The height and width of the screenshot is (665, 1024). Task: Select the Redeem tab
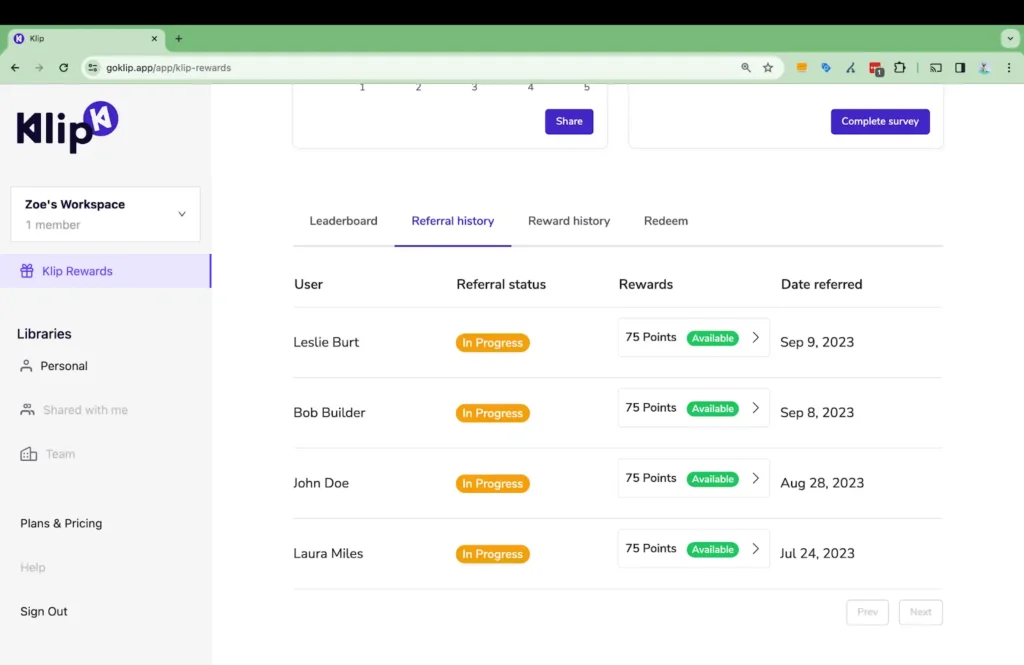666,221
